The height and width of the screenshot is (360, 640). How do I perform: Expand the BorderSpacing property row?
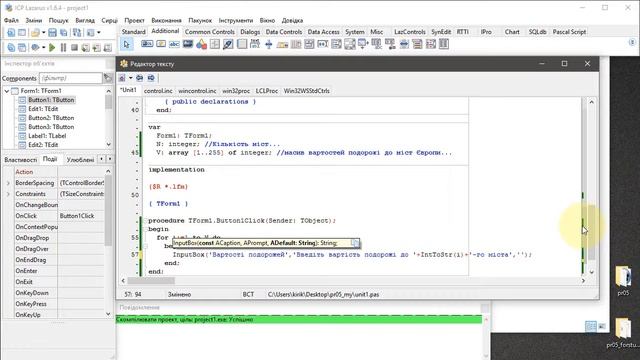[x=8, y=183]
